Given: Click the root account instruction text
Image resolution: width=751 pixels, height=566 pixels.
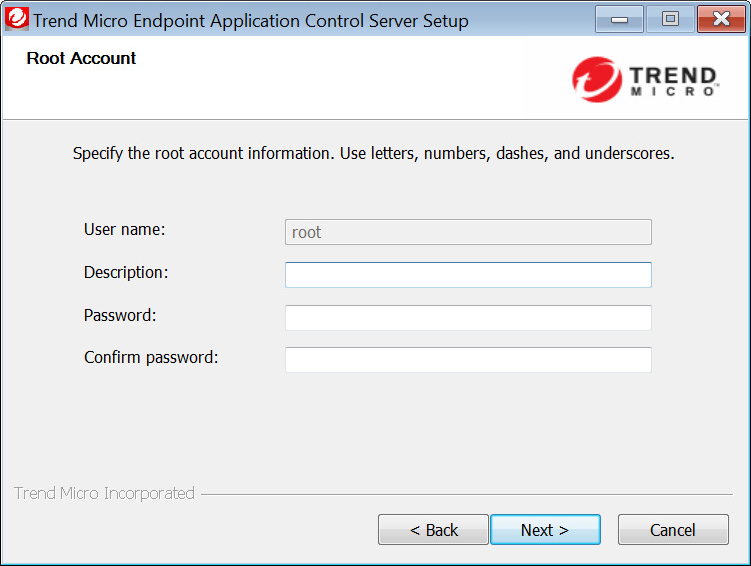Looking at the screenshot, I should pos(374,154).
